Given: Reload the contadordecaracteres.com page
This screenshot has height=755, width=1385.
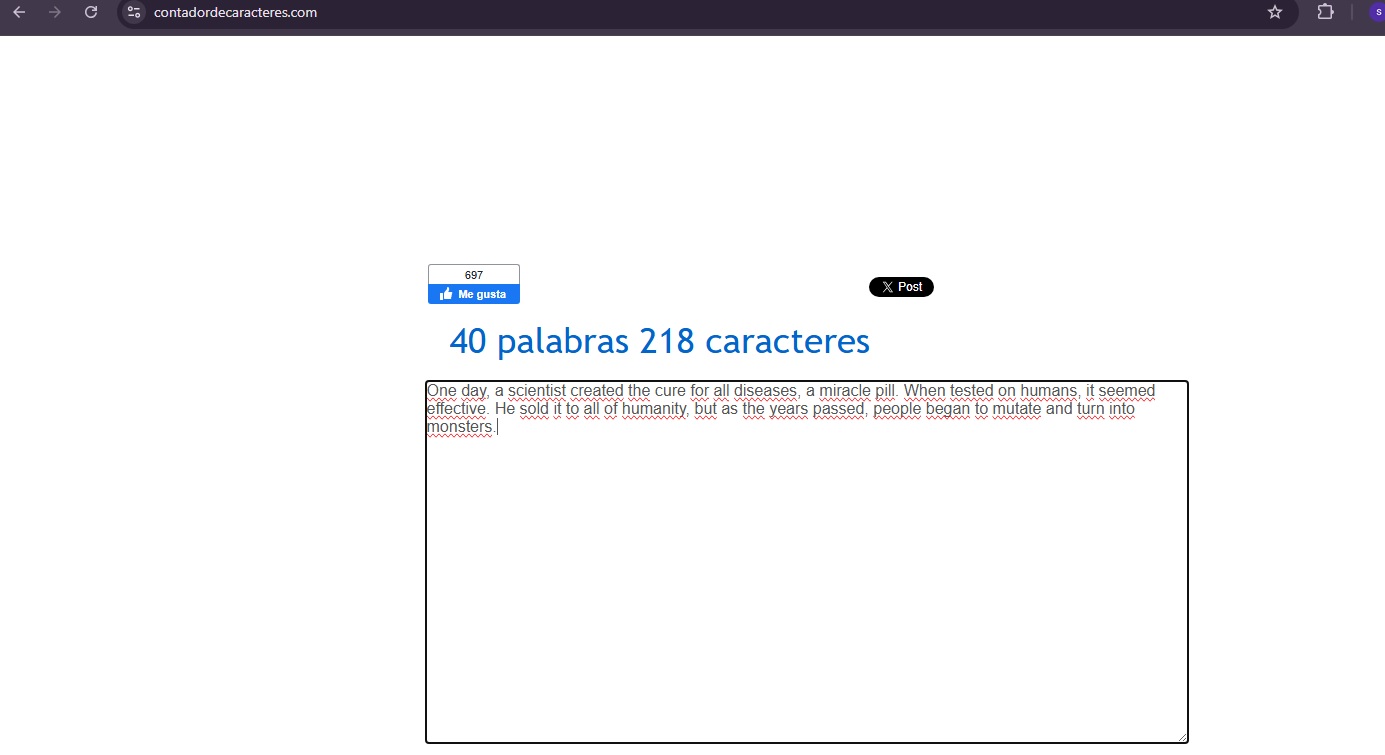Looking at the screenshot, I should coord(91,12).
